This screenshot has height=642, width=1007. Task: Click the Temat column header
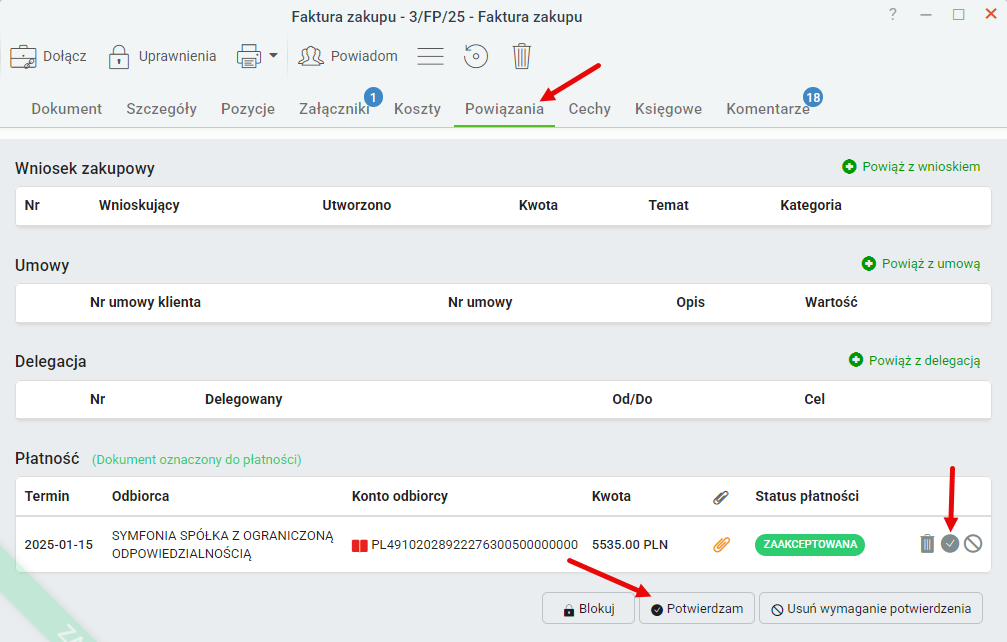pyautogui.click(x=669, y=205)
